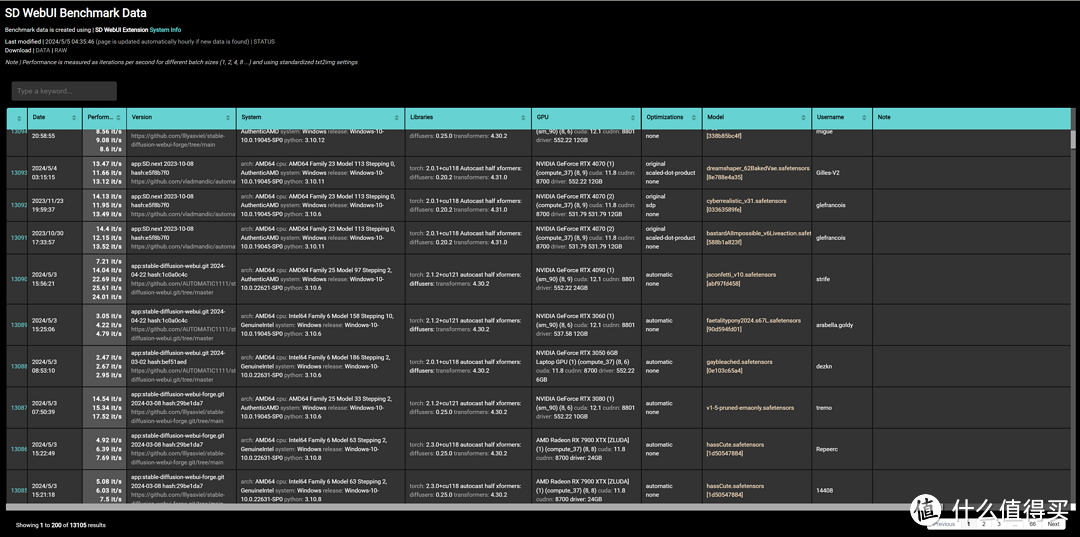Click the '17.52 it/s' performance value
The height and width of the screenshot is (537, 1080).
coord(107,416)
